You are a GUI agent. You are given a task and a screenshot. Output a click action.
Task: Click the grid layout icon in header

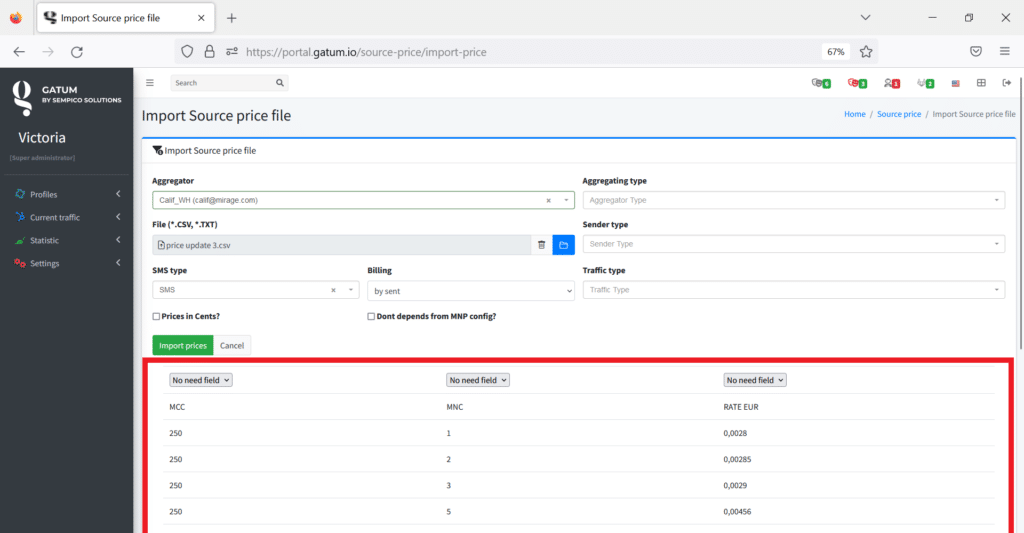pos(981,83)
